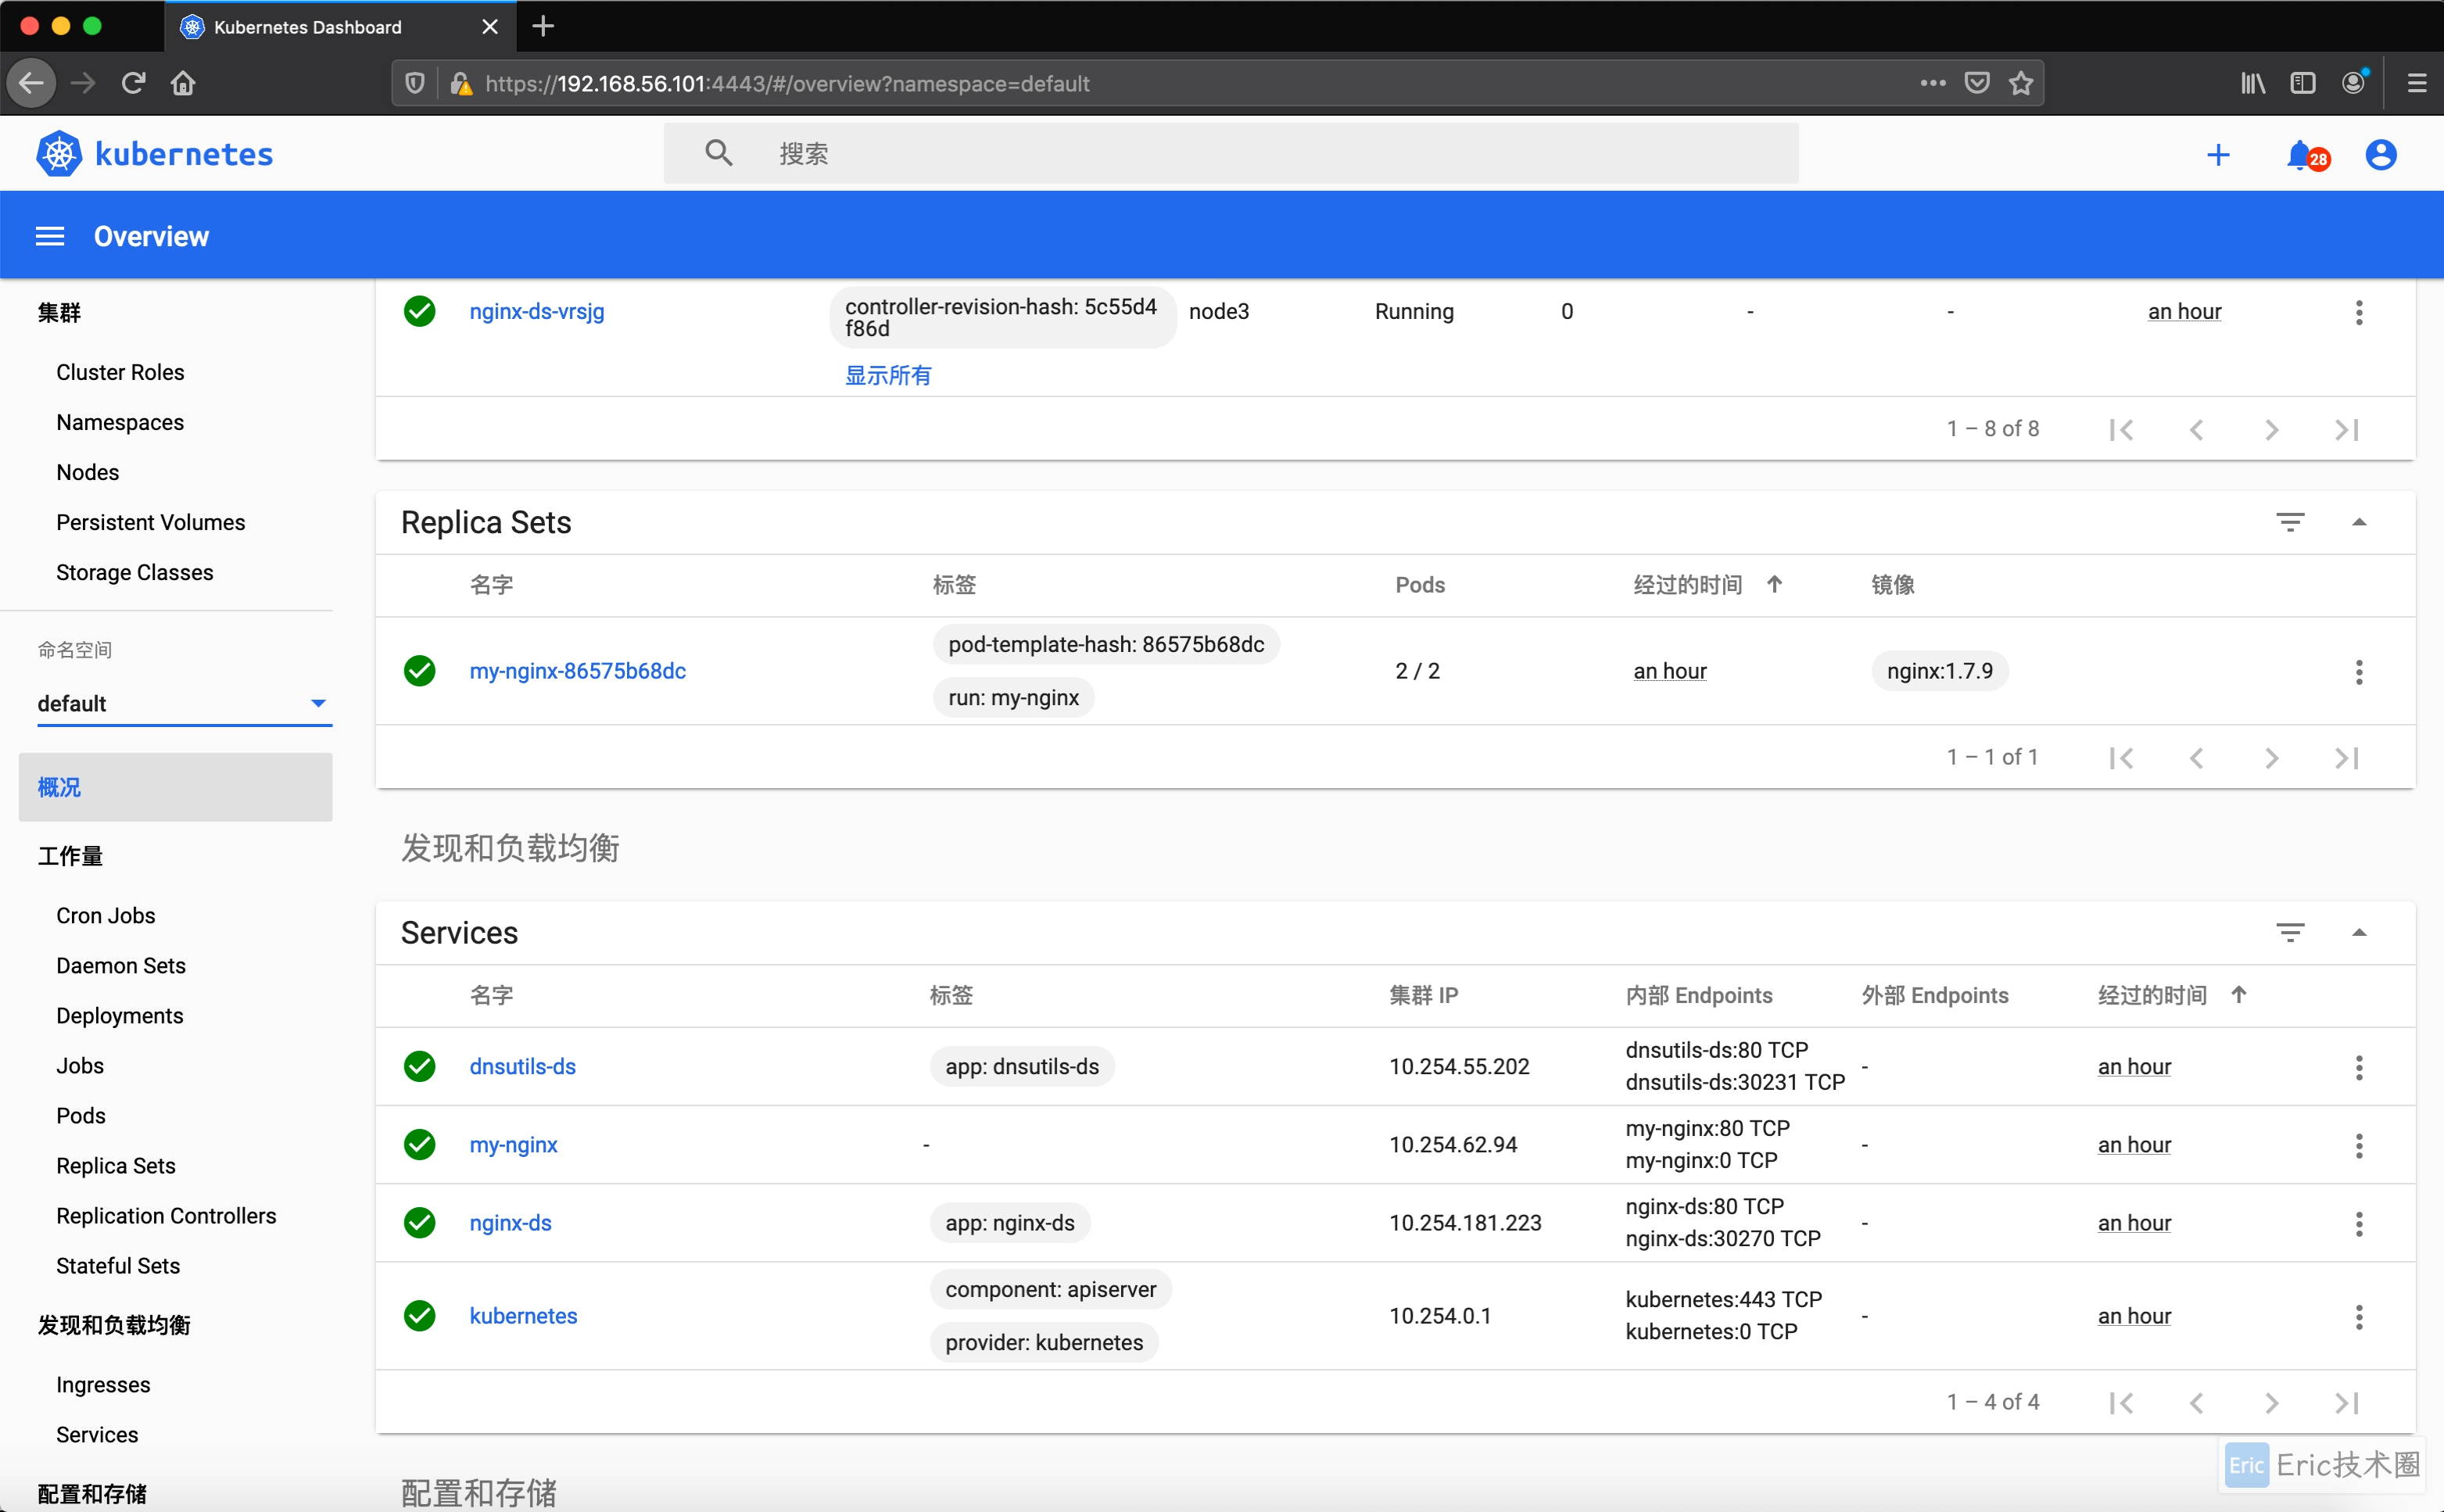Click browser home button

183,83
